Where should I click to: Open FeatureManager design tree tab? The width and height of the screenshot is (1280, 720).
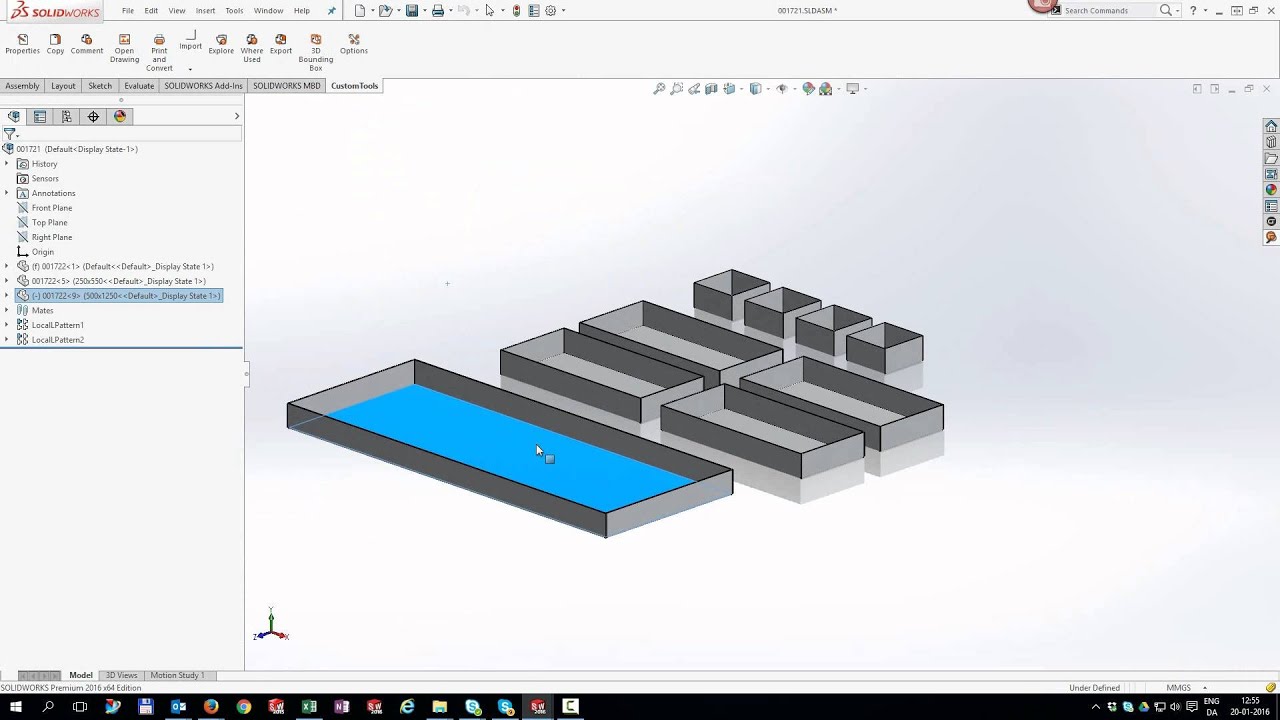point(14,116)
